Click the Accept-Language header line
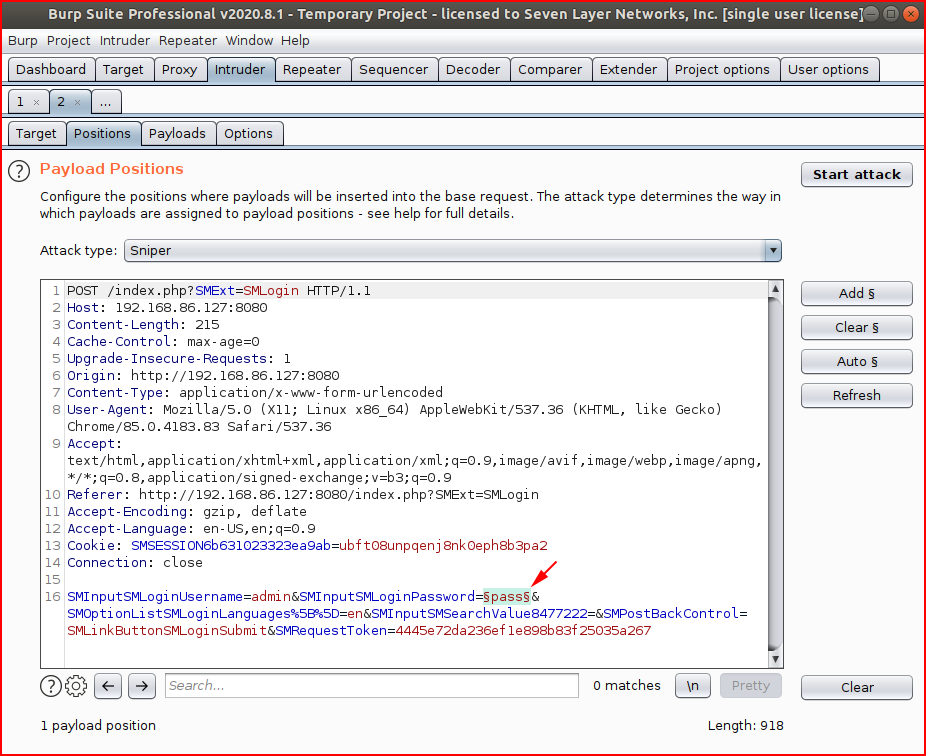 point(191,529)
